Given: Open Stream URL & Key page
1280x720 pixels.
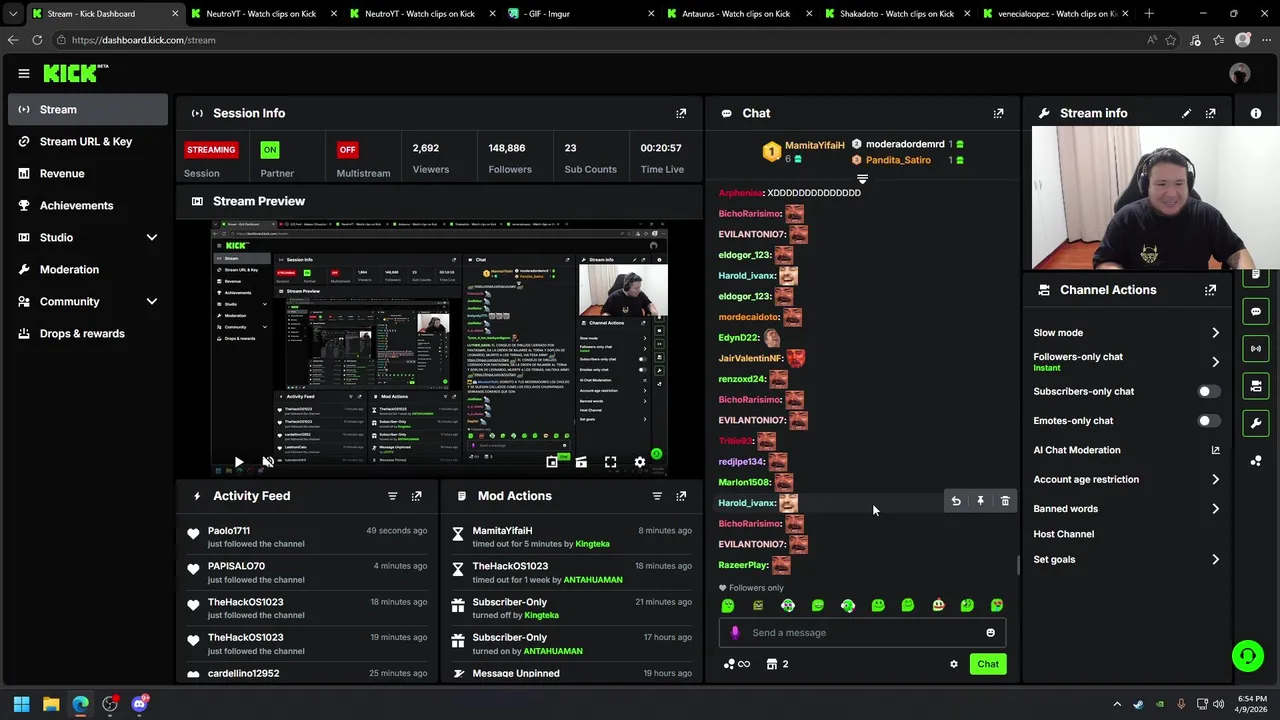Looking at the screenshot, I should pos(88,142).
